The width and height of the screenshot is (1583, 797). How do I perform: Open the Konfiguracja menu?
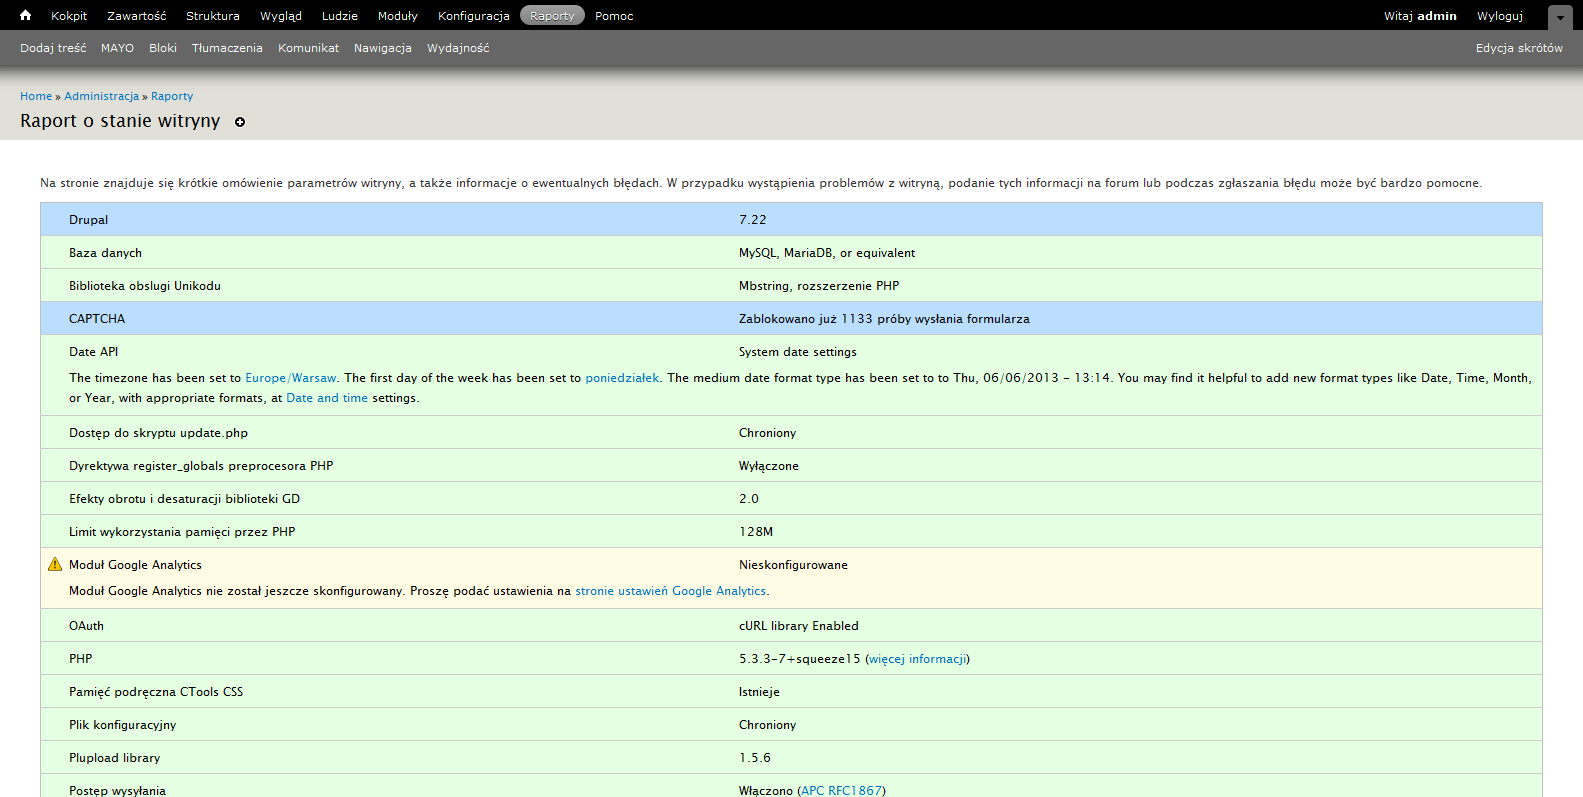click(x=474, y=16)
